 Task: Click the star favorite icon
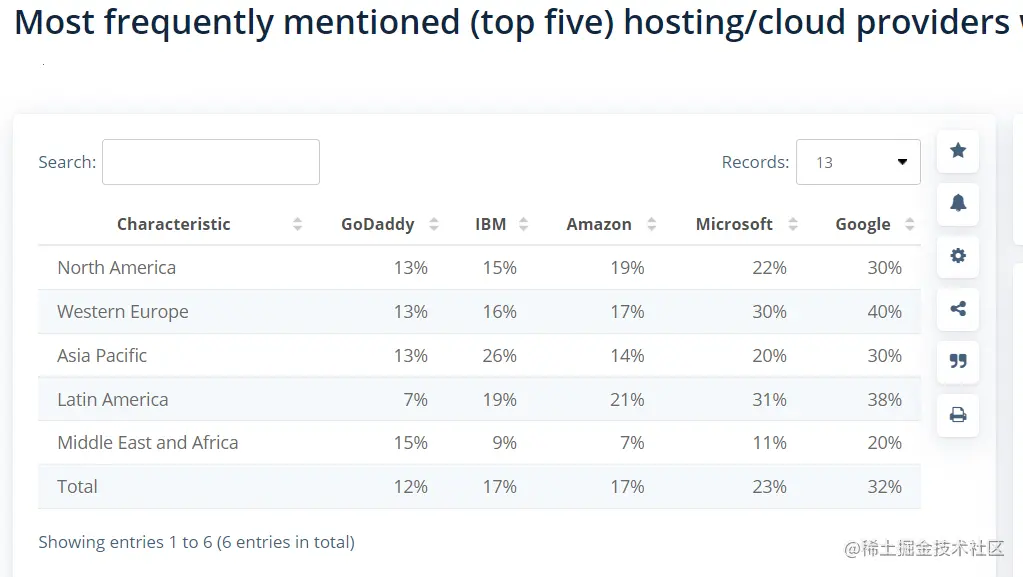pos(958,151)
